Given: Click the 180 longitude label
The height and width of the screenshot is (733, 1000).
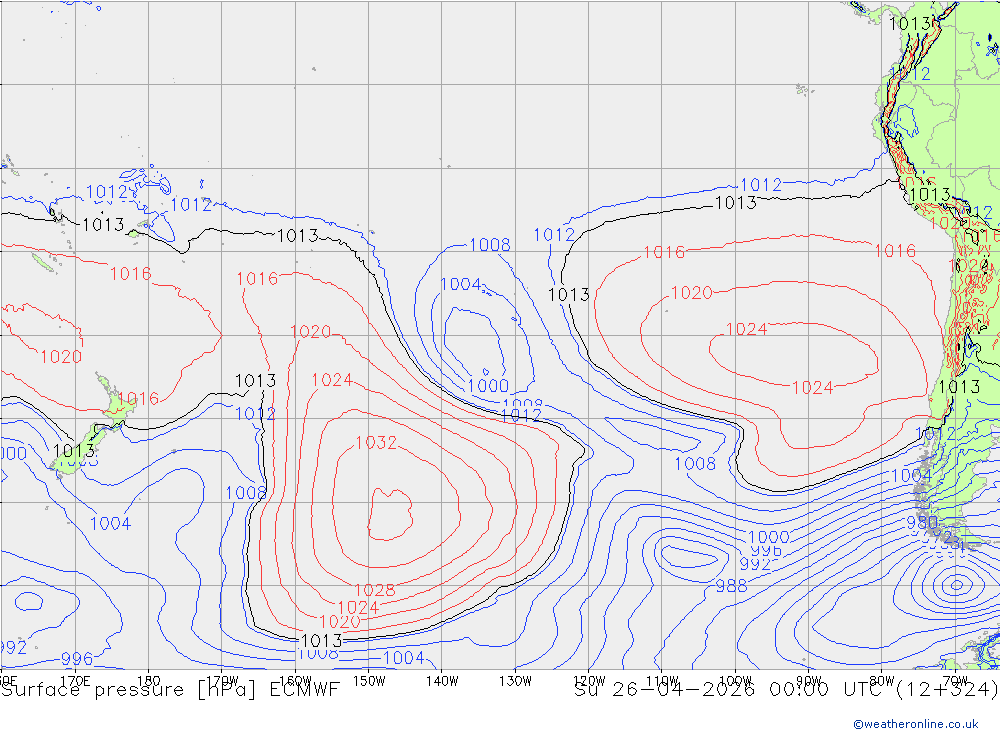Looking at the screenshot, I should coord(149,681).
